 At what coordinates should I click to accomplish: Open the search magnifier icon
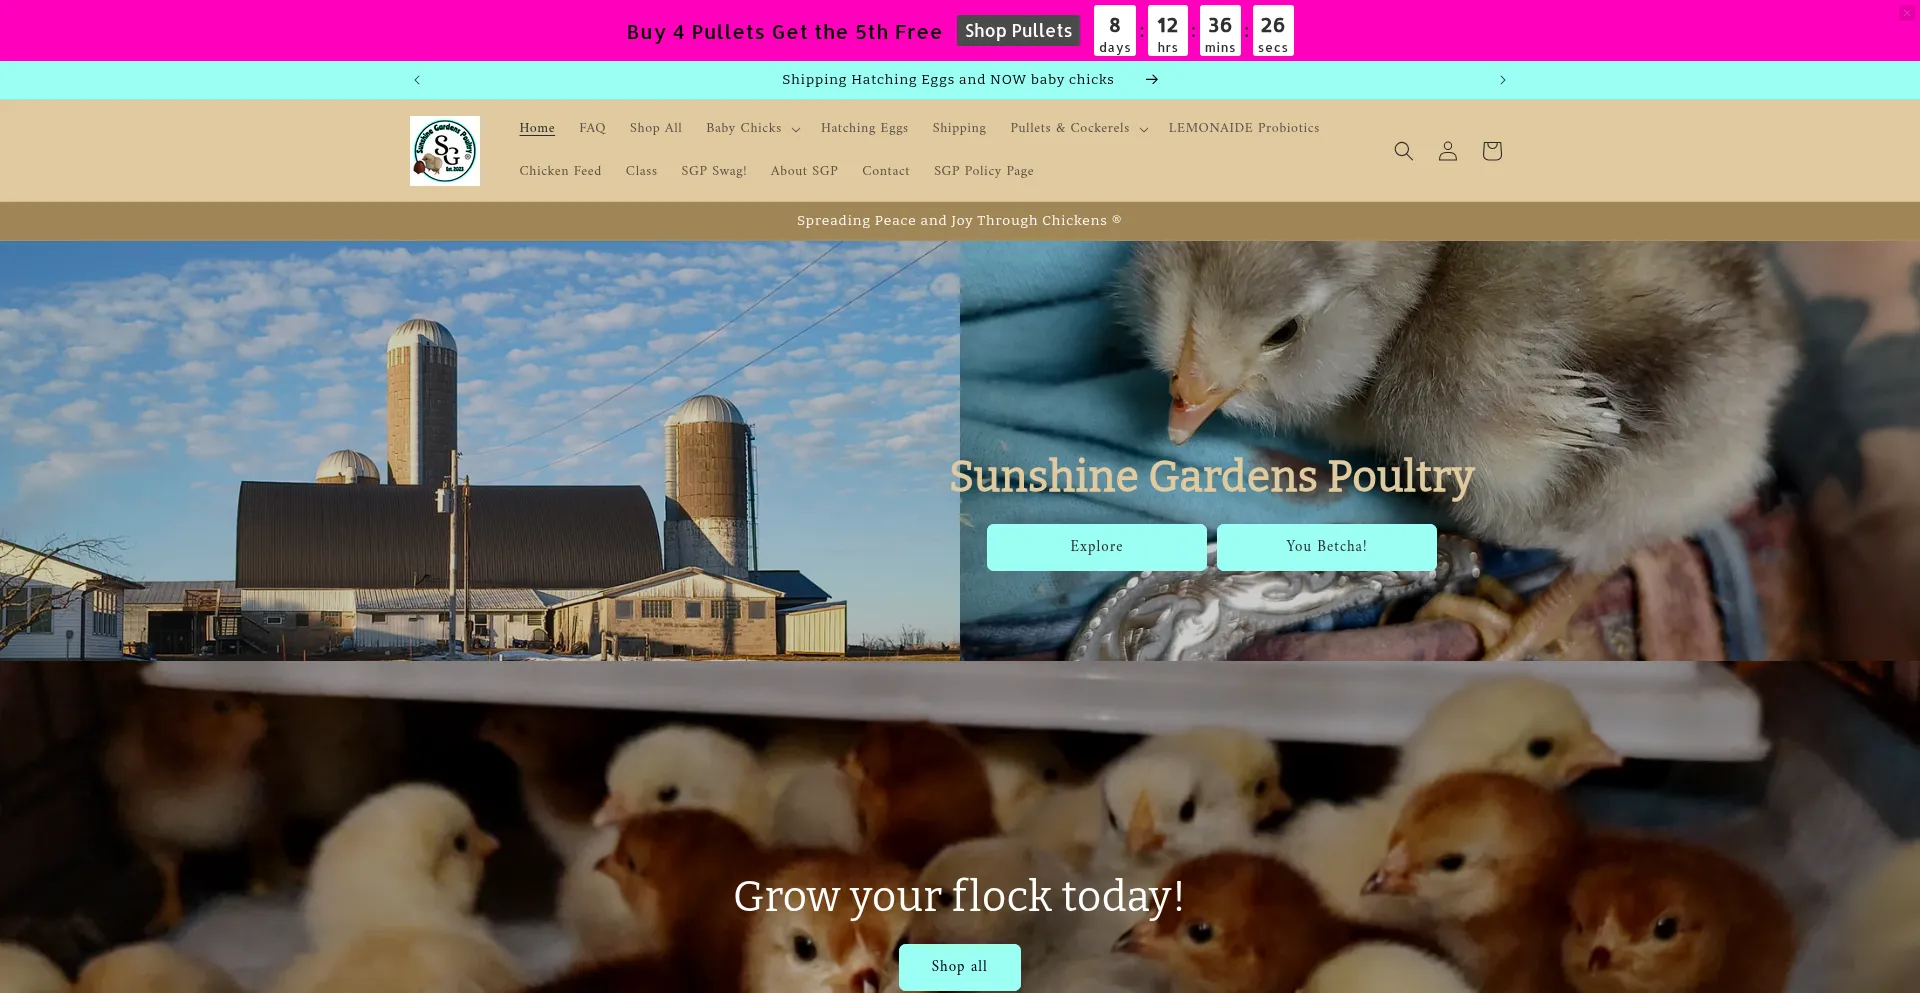[x=1403, y=151]
